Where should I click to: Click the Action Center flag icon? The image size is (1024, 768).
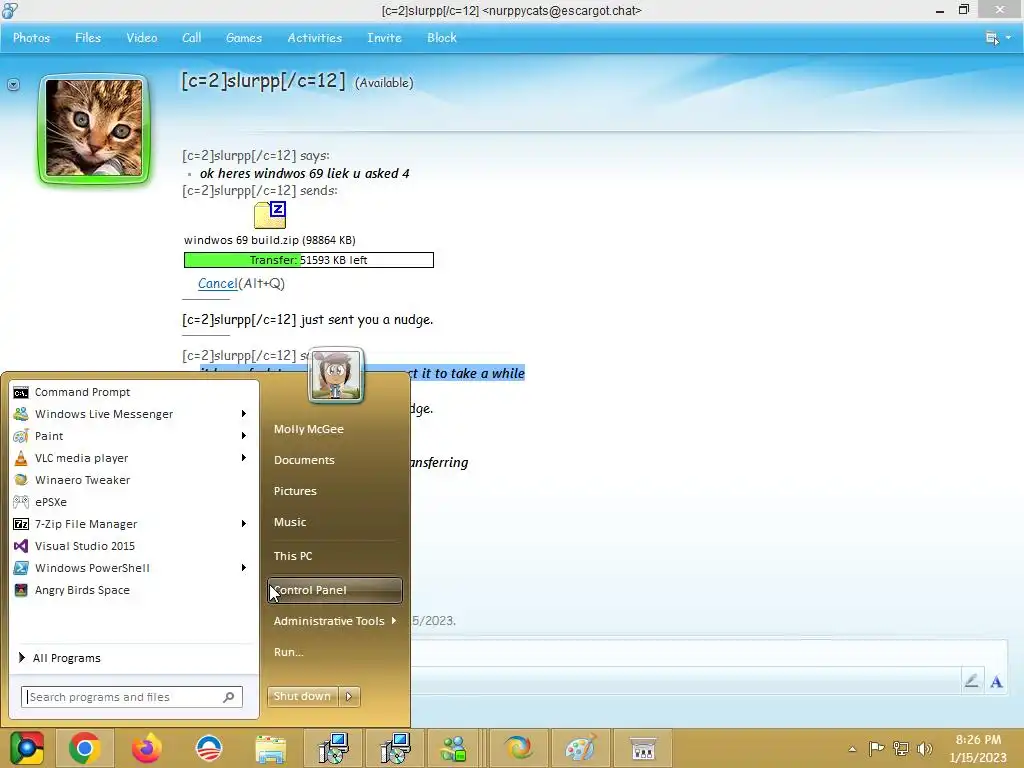click(876, 748)
